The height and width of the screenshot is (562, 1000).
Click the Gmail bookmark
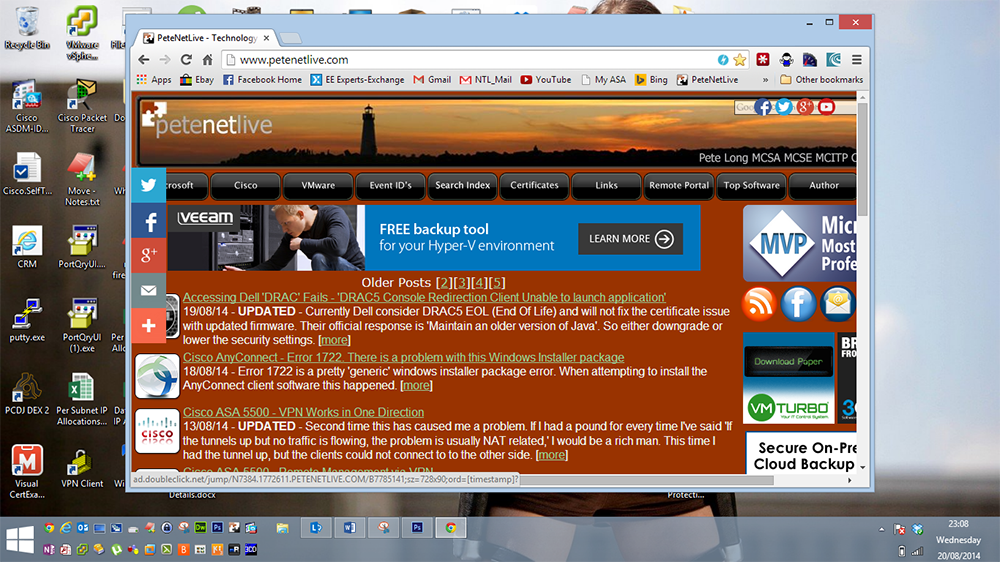click(432, 80)
